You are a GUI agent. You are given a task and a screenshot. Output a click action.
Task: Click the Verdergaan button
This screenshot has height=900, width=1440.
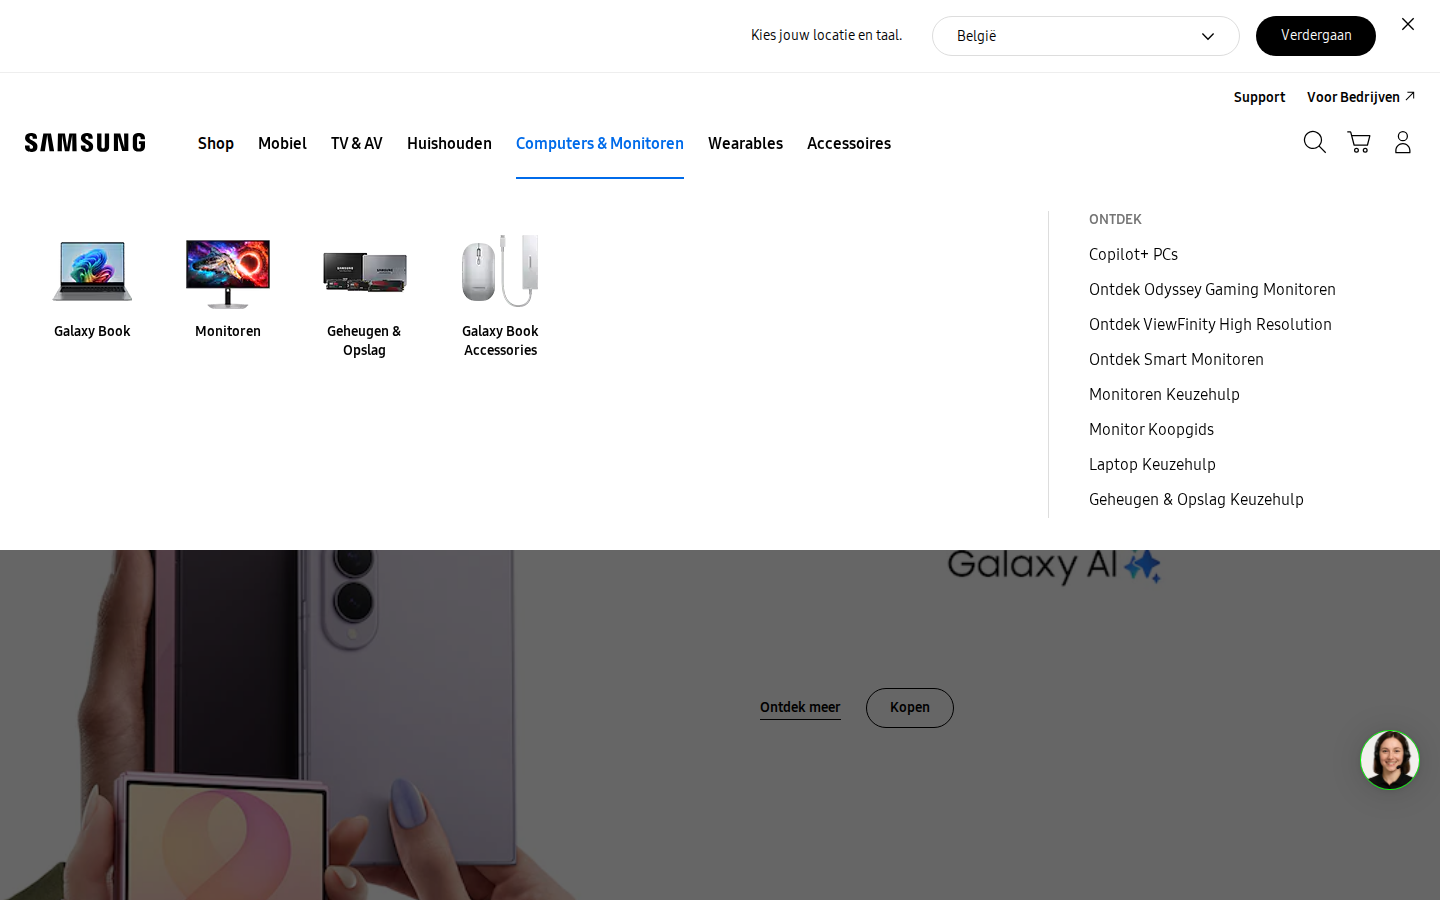coord(1316,36)
